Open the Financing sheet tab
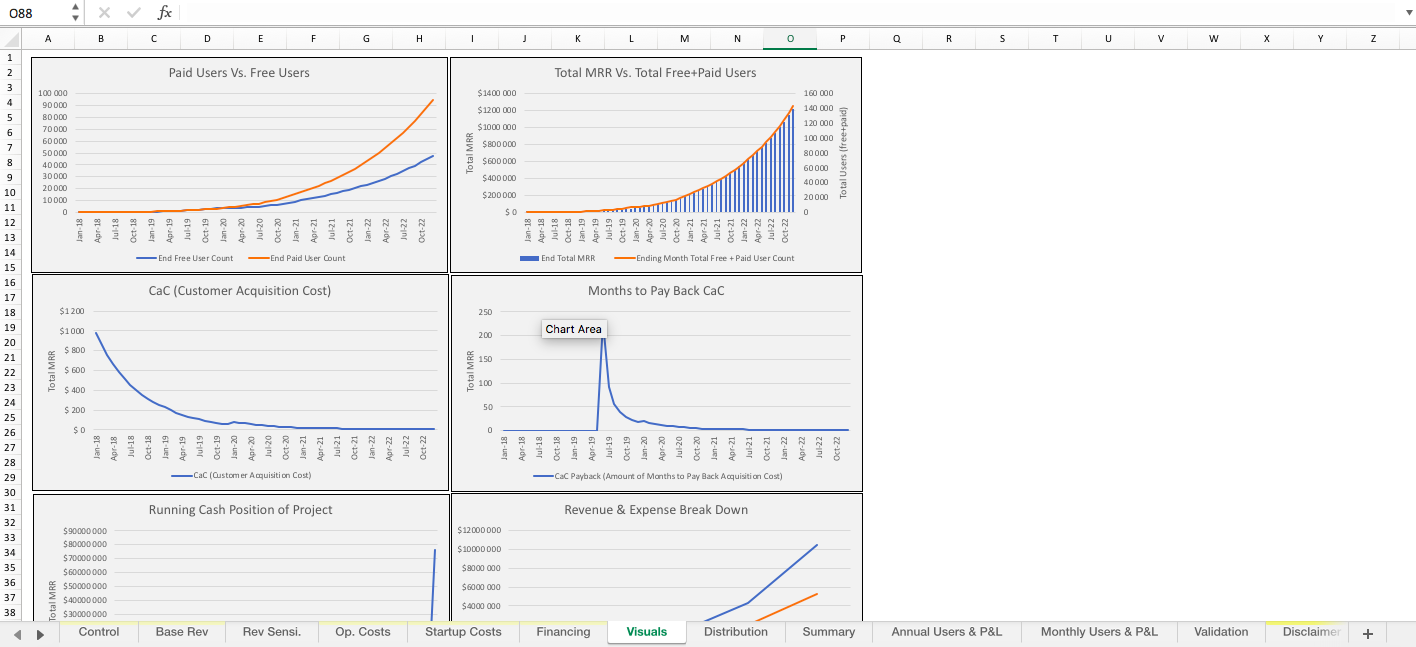The width and height of the screenshot is (1416, 647). (x=561, y=632)
